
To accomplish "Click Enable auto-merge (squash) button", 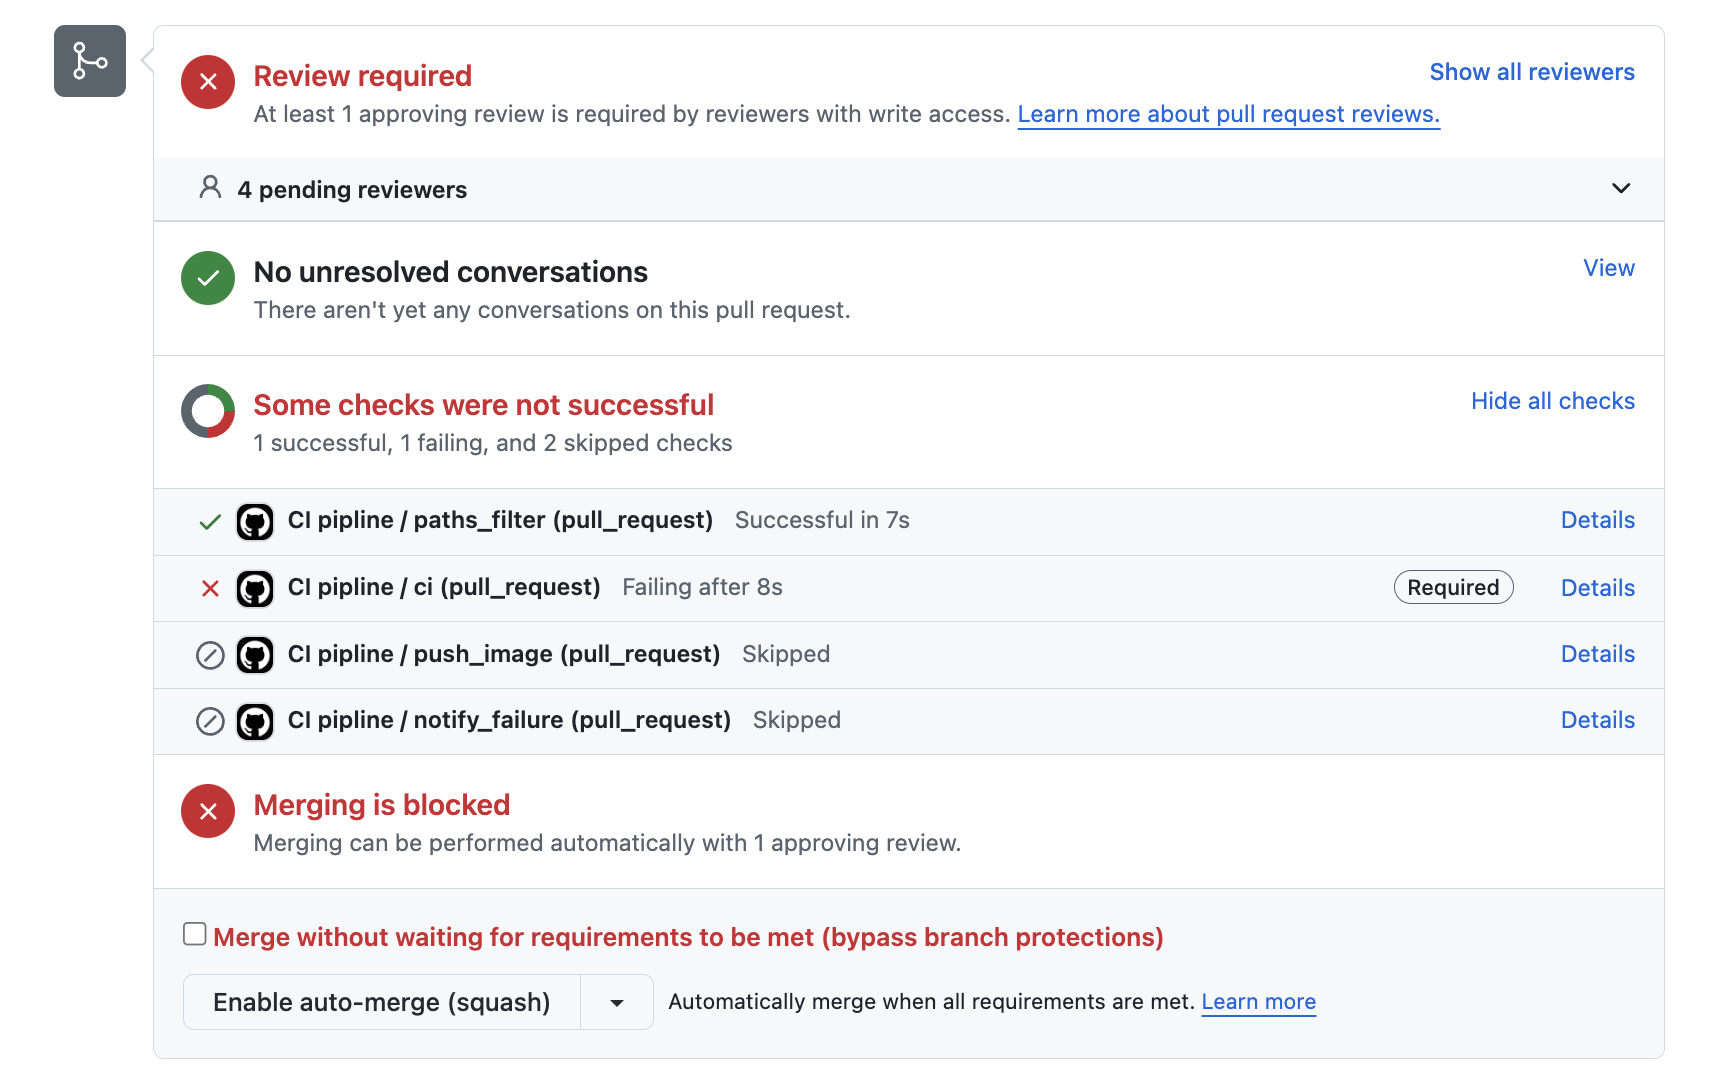I will coord(381,1003).
